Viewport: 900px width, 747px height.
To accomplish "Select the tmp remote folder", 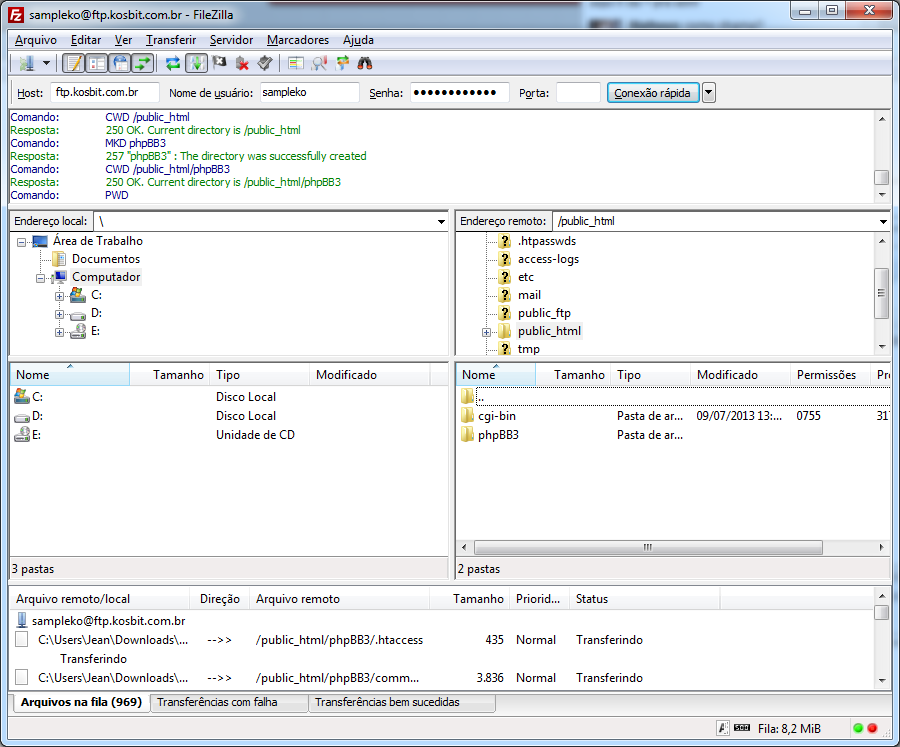I will tap(529, 349).
